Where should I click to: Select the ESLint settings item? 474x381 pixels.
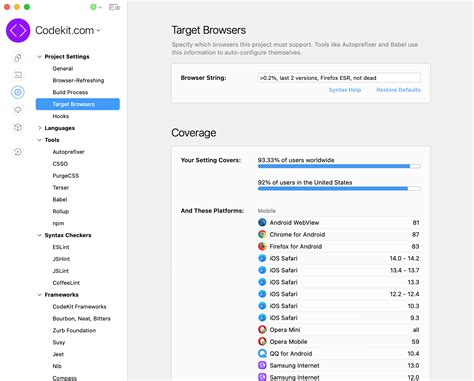click(x=61, y=247)
